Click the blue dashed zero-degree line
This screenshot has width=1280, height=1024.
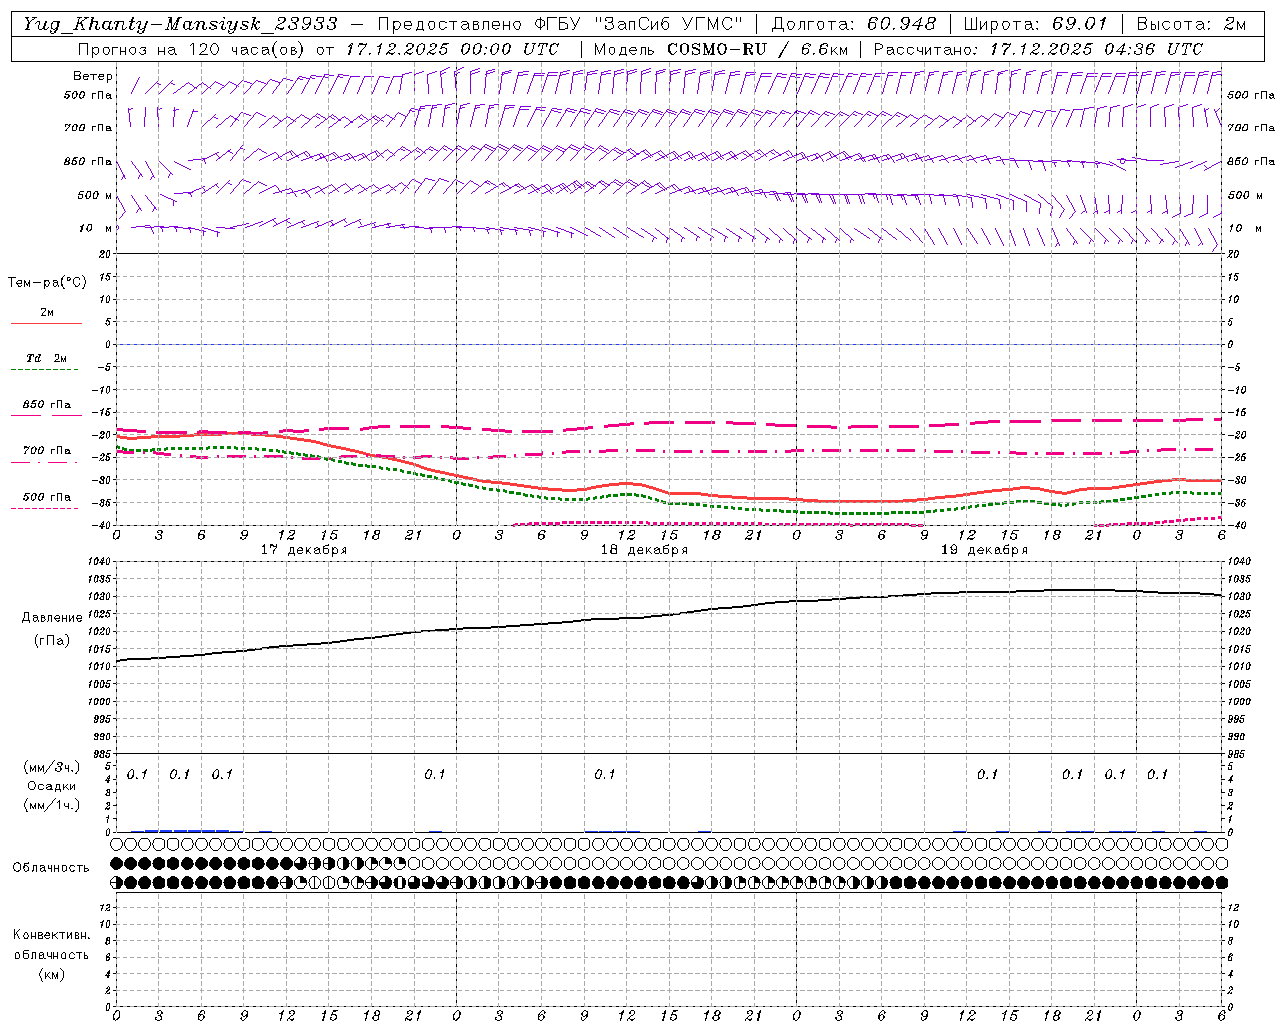click(670, 344)
